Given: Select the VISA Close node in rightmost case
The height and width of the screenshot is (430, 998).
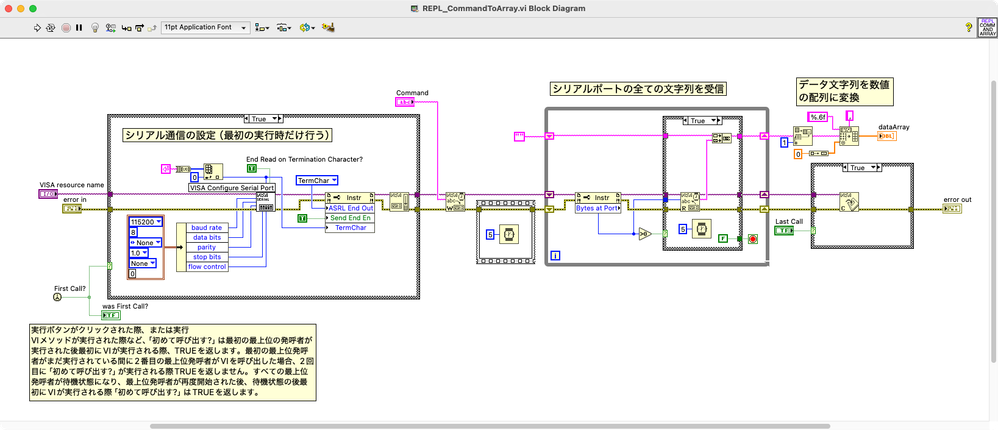Looking at the screenshot, I should 850,201.
